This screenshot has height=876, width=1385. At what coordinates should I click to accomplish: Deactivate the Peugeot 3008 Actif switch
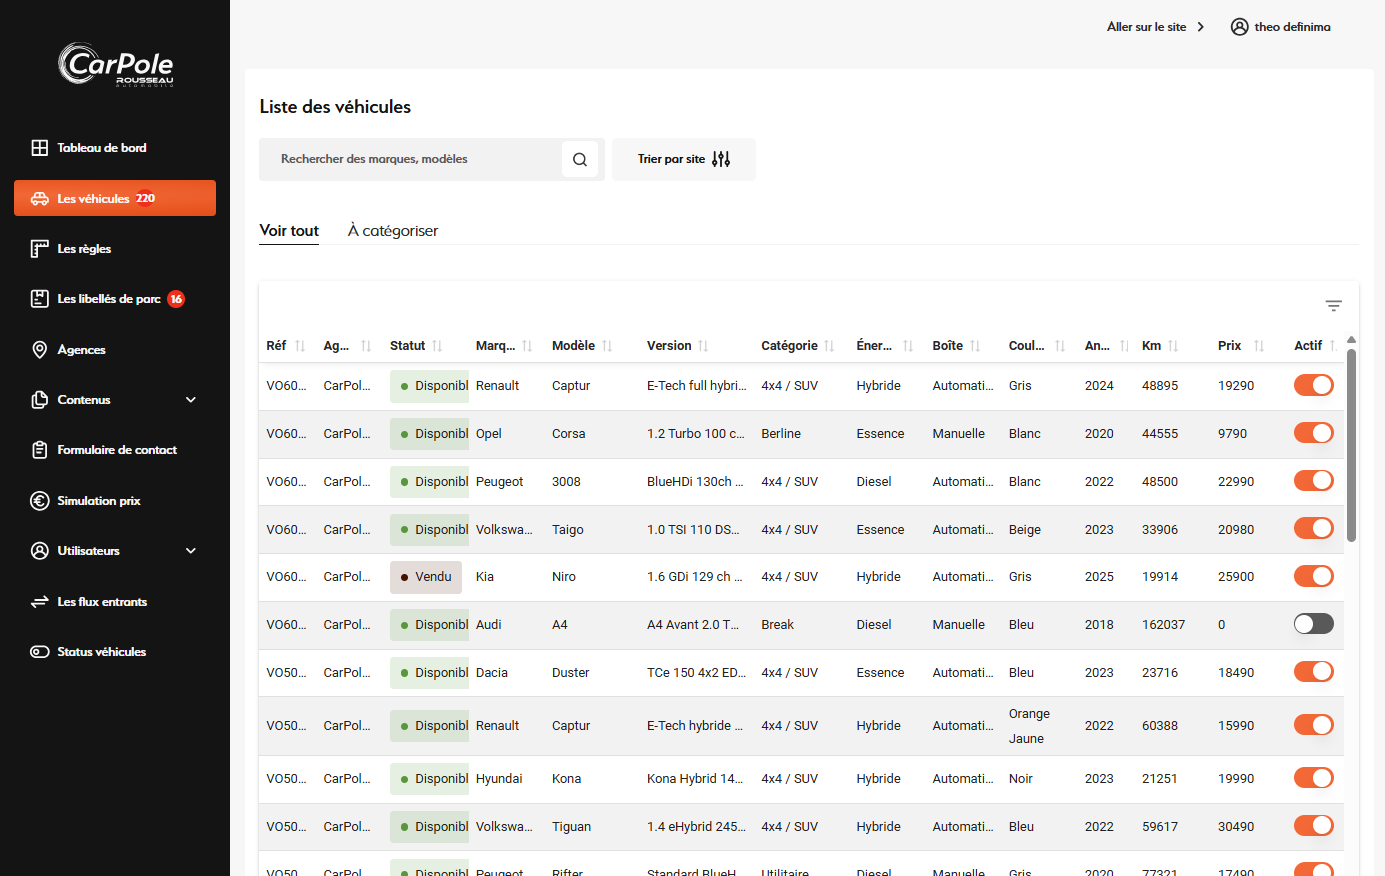point(1314,481)
